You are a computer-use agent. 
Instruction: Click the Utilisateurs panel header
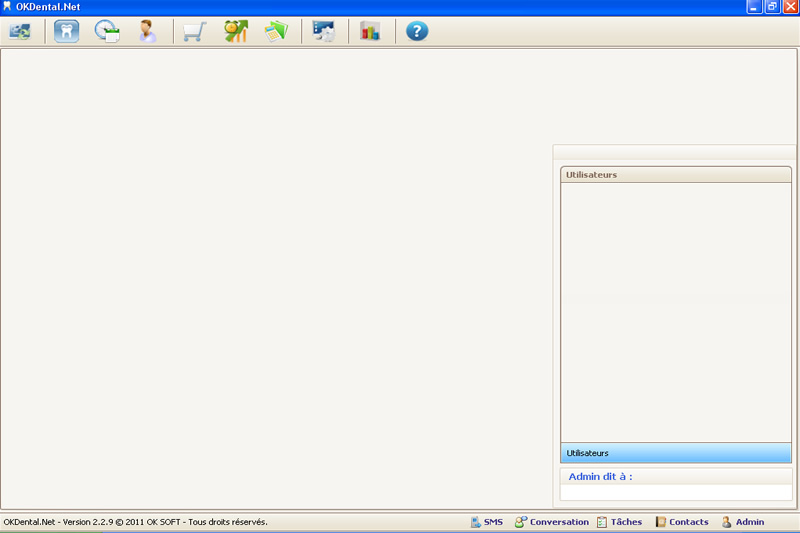(676, 174)
